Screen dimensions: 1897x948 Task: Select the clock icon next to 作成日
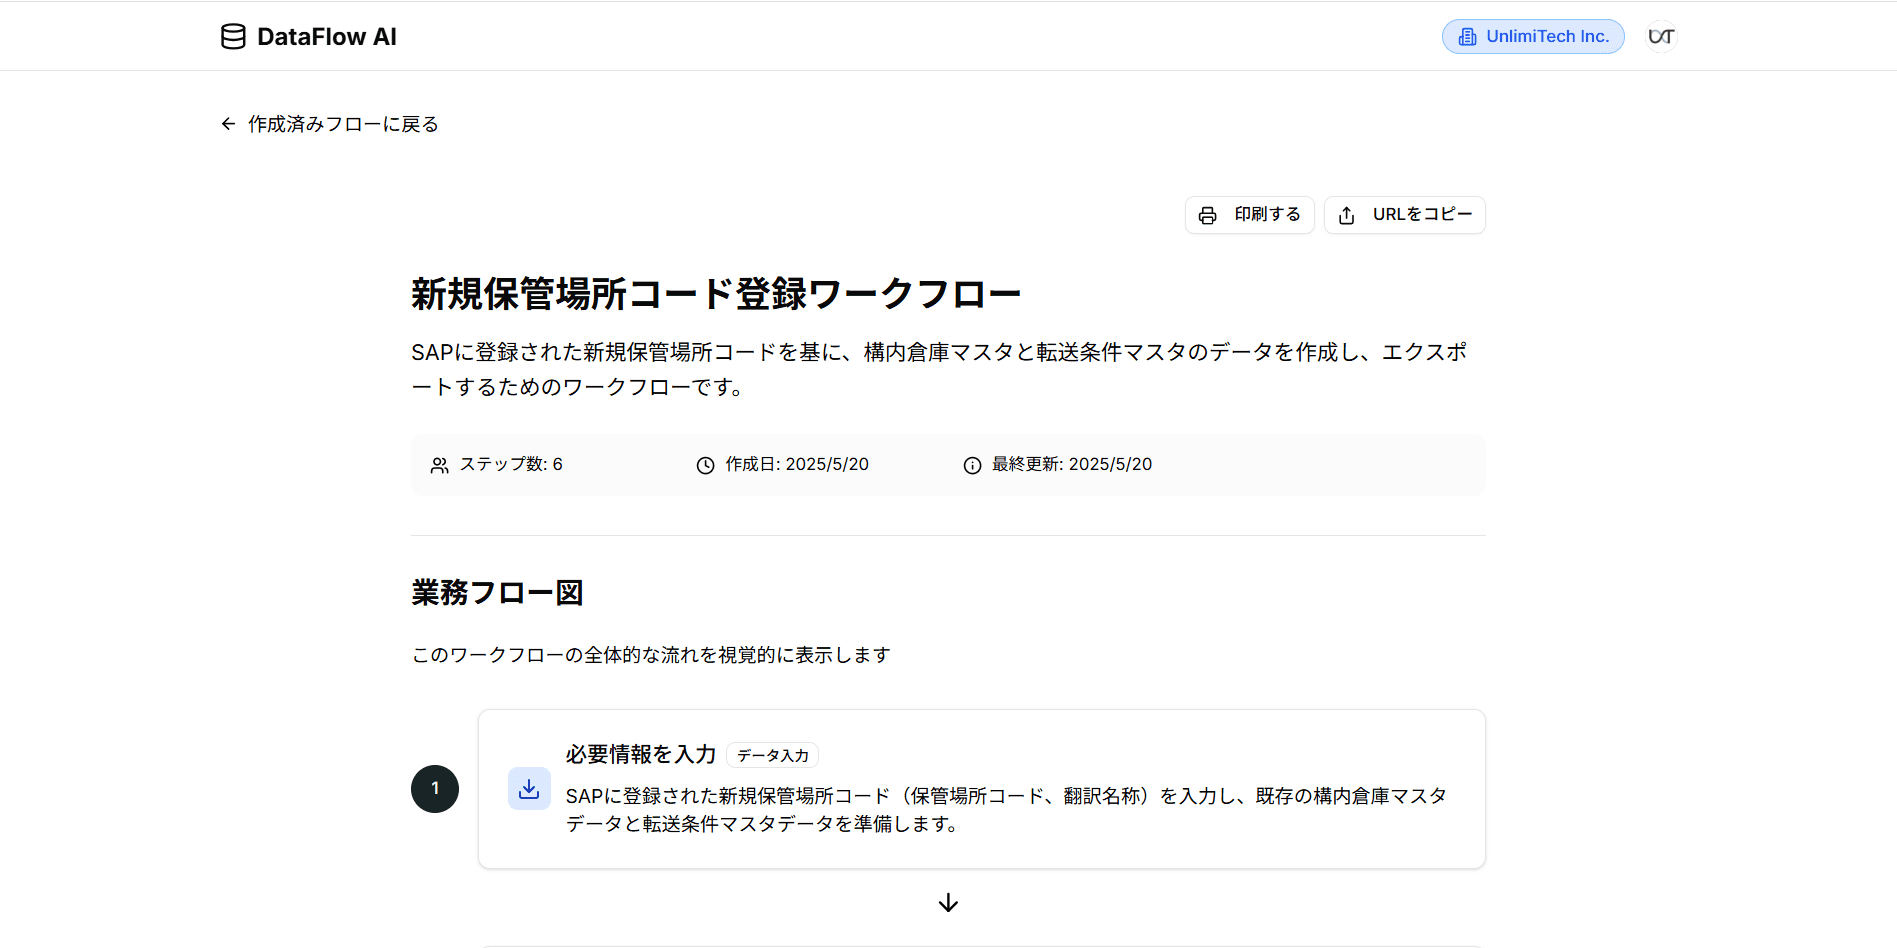(x=705, y=464)
